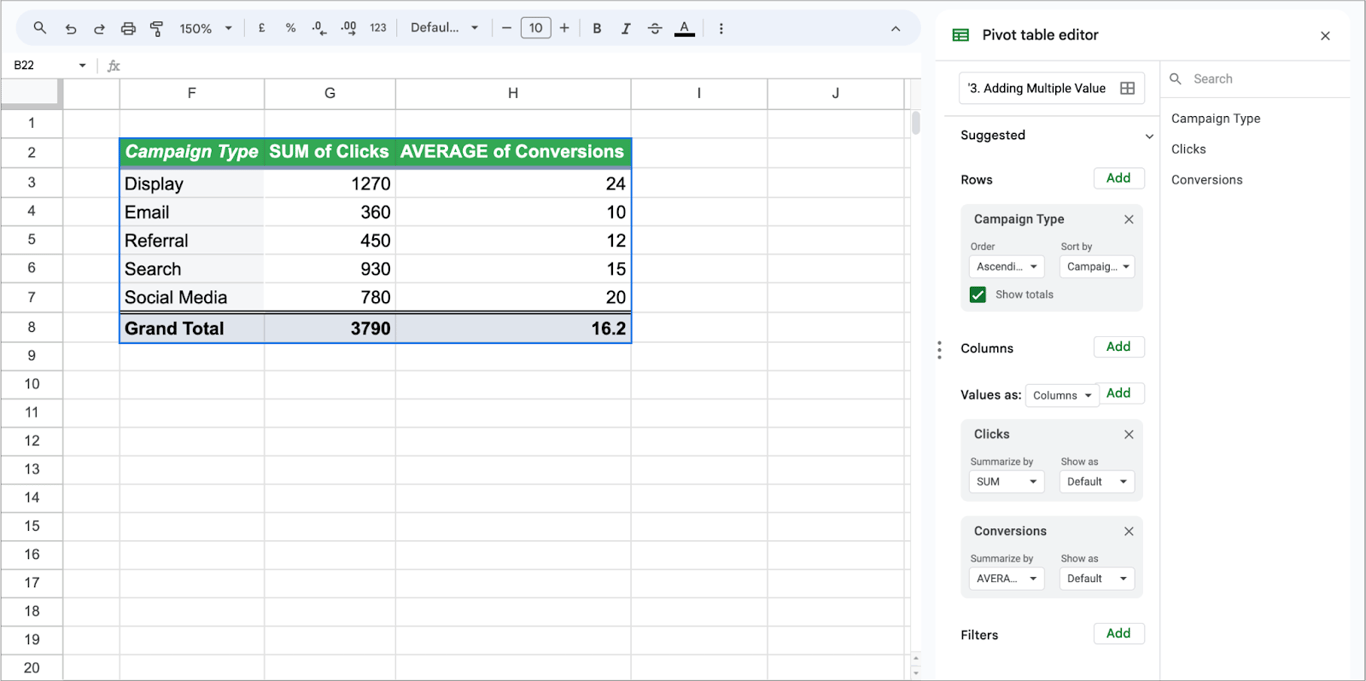
Task: Toggle strikethrough formatting
Action: pos(655,28)
